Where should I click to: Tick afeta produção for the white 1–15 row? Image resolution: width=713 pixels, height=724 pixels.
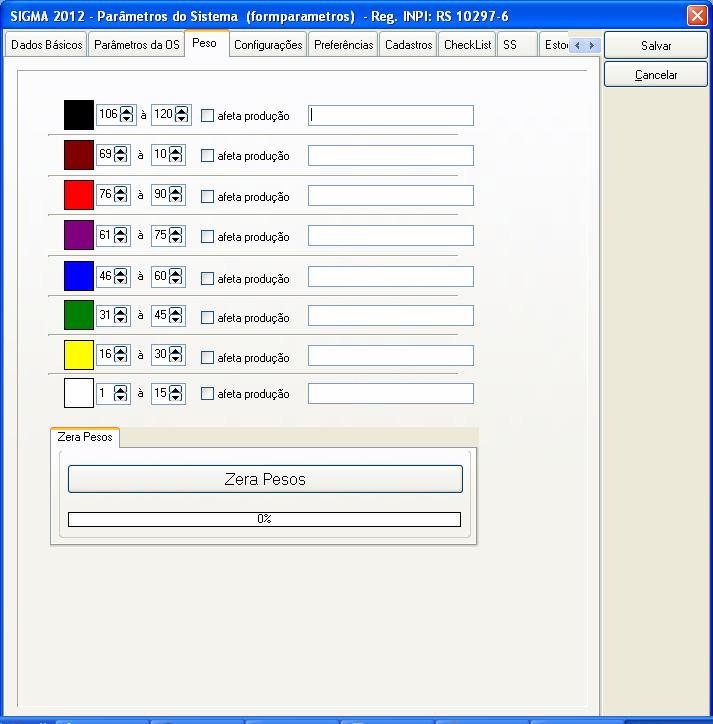pos(207,393)
